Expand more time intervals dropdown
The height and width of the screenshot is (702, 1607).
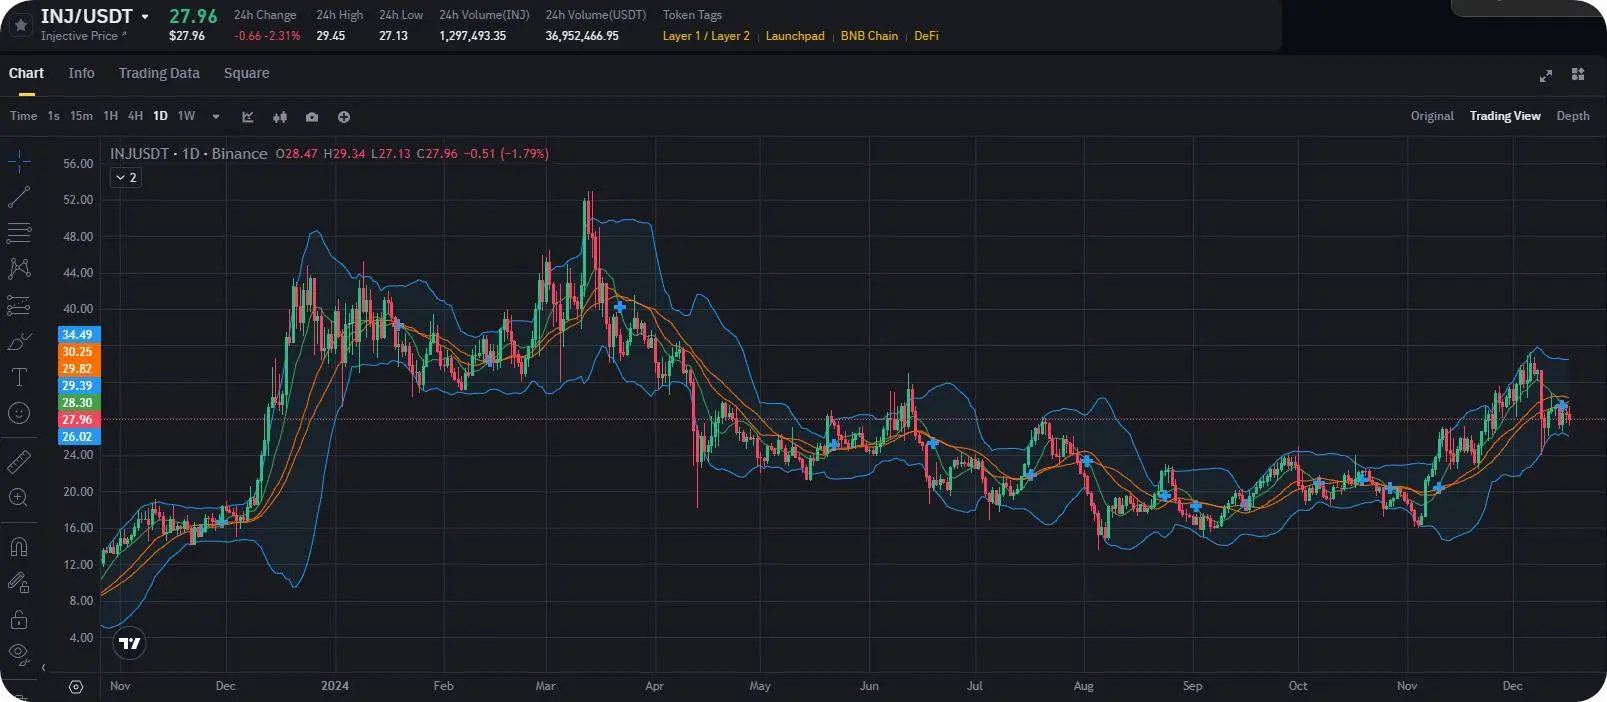(216, 117)
